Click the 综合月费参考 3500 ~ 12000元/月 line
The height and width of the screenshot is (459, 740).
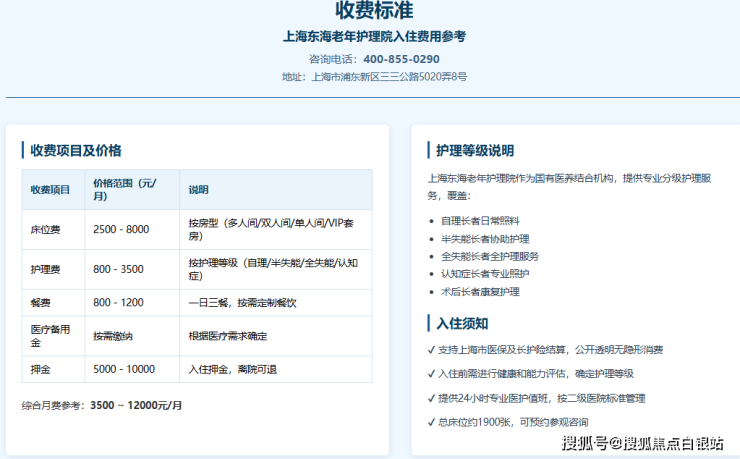101,405
